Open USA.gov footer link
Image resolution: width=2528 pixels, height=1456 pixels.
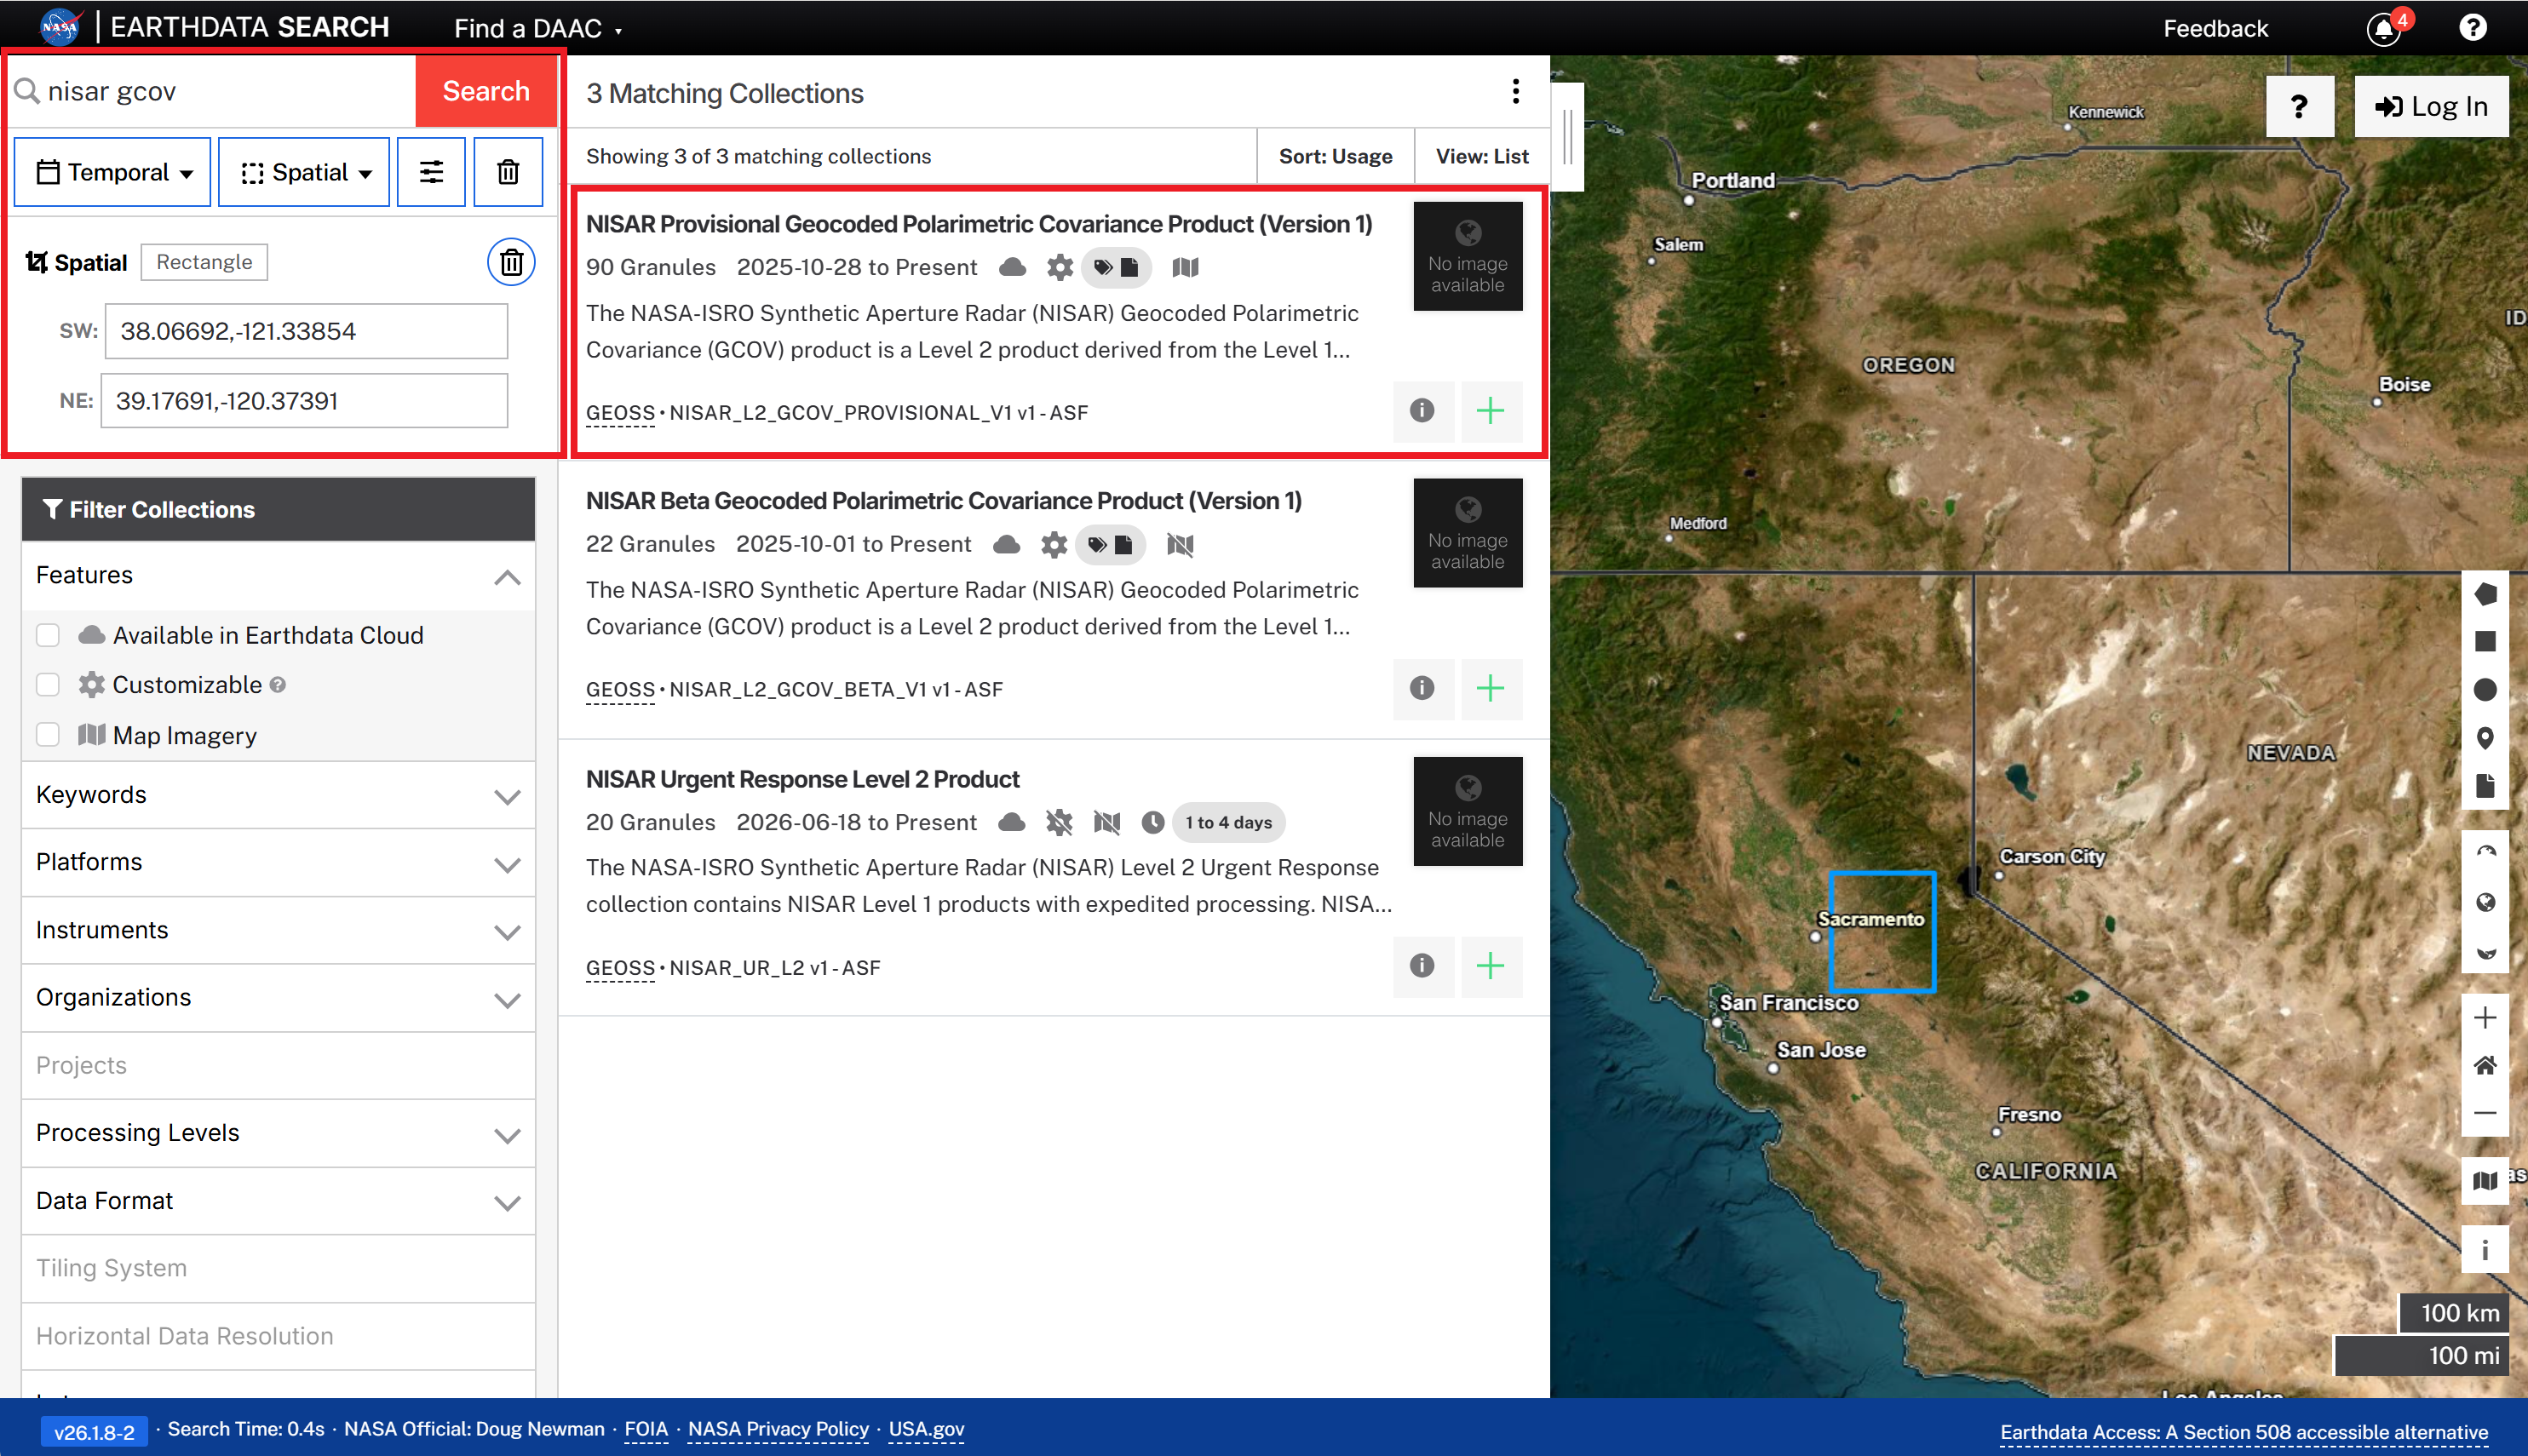pyautogui.click(x=926, y=1429)
